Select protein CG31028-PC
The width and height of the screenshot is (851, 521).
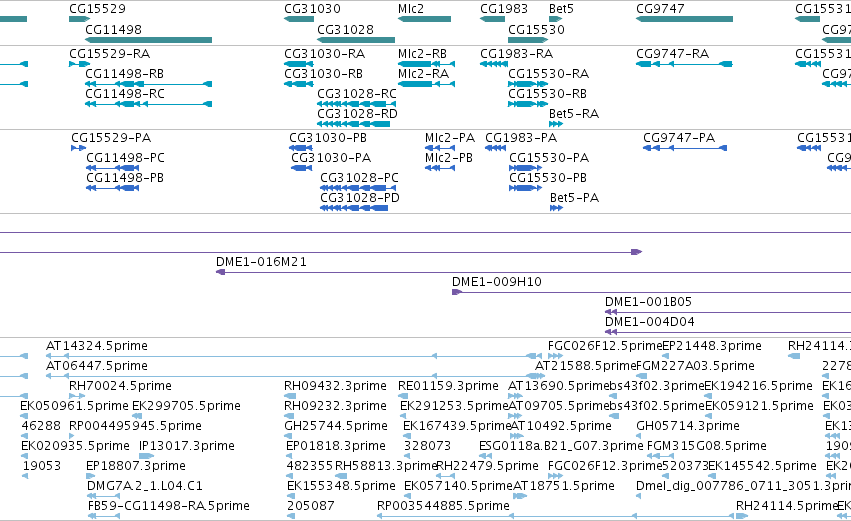pos(359,178)
